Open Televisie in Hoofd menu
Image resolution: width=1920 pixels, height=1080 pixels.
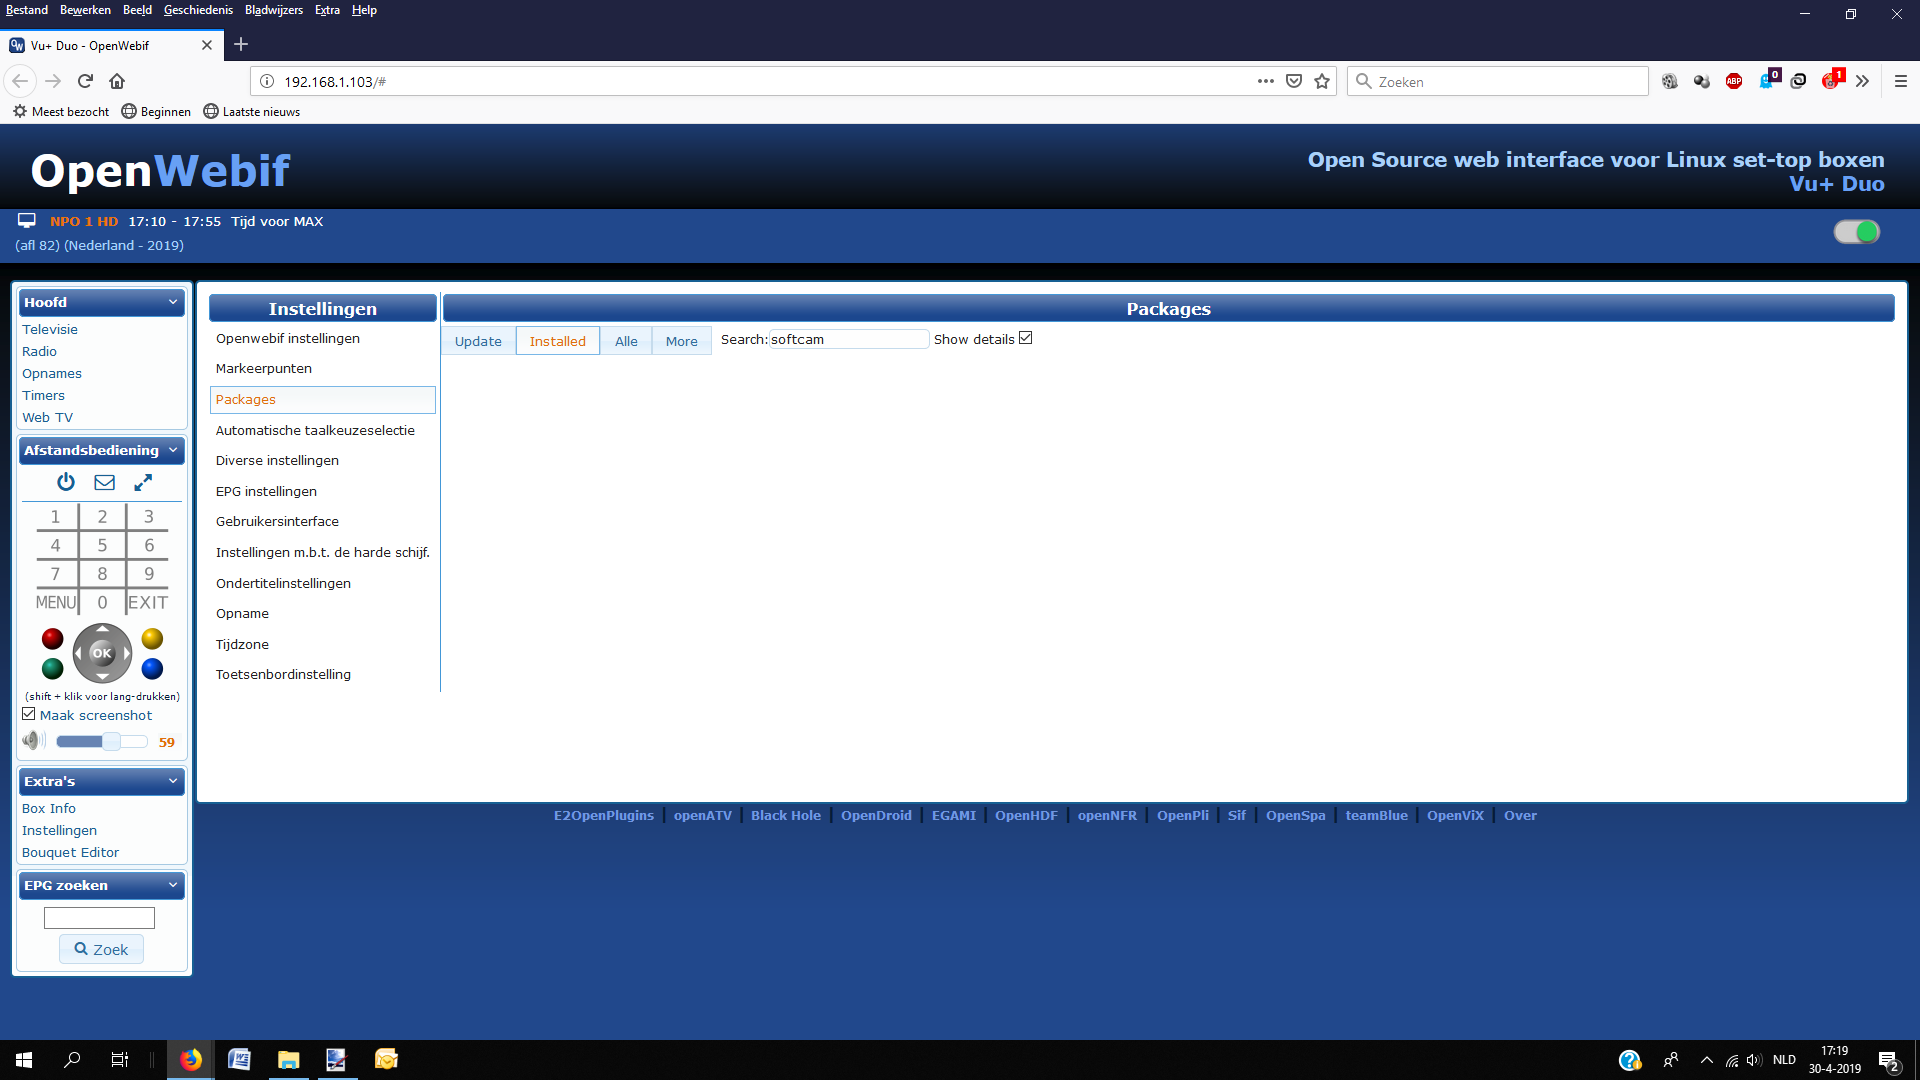click(x=50, y=329)
